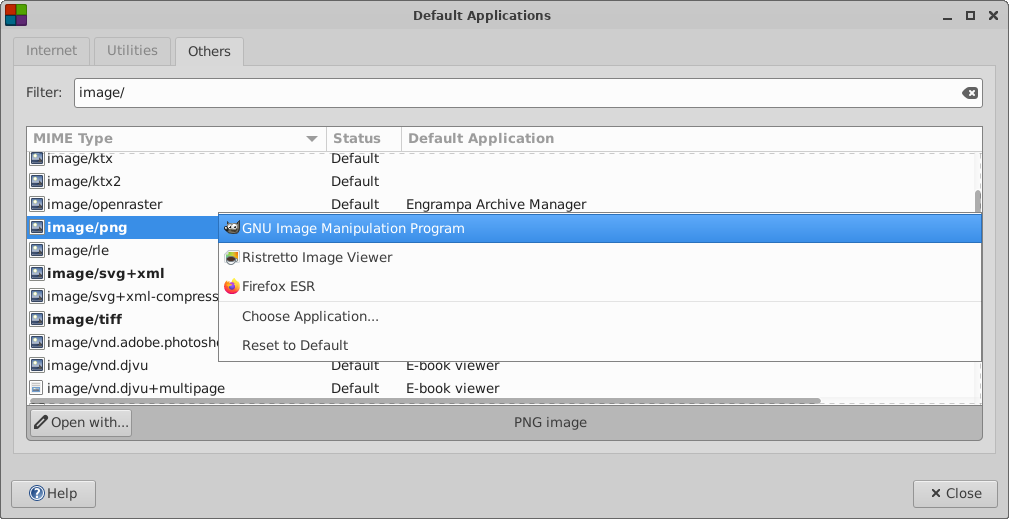Click the horizontal scrollbar under the MIME list
The width and height of the screenshot is (1009, 519).
pyautogui.click(x=425, y=401)
